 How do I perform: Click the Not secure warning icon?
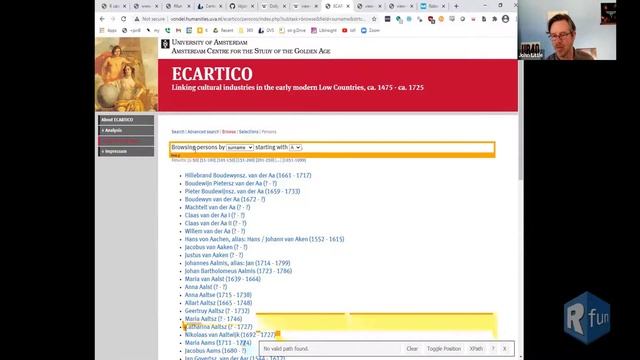point(137,19)
